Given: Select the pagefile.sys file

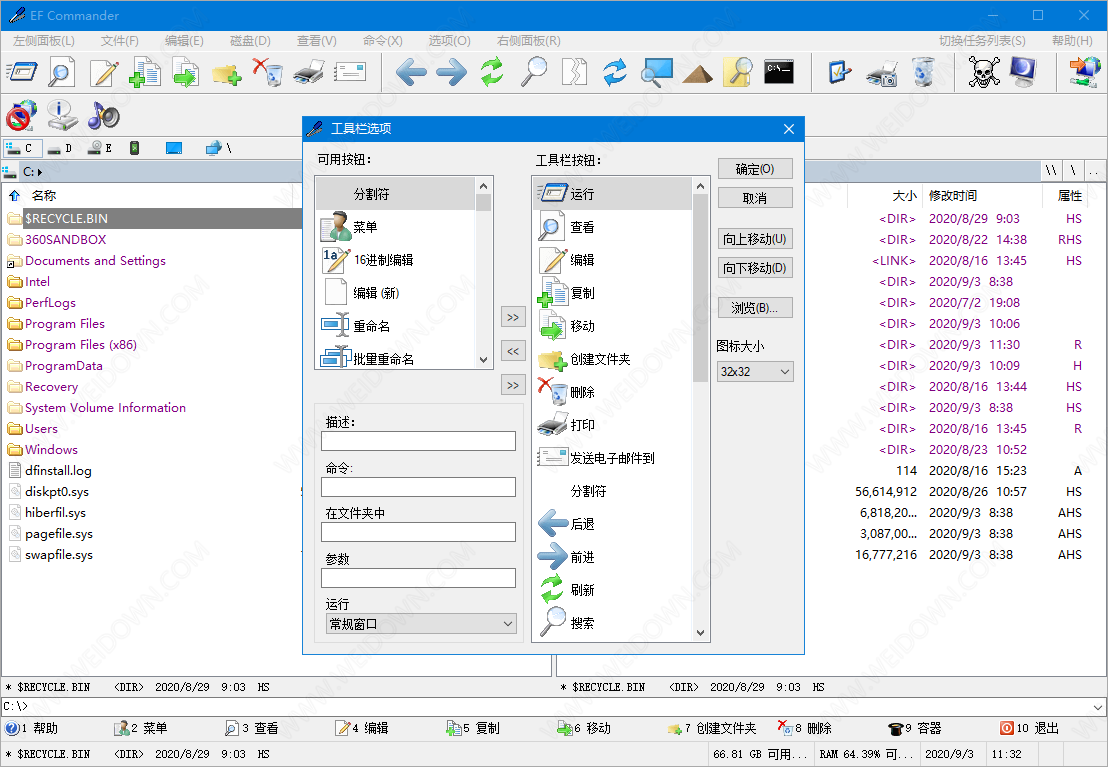Looking at the screenshot, I should (59, 534).
